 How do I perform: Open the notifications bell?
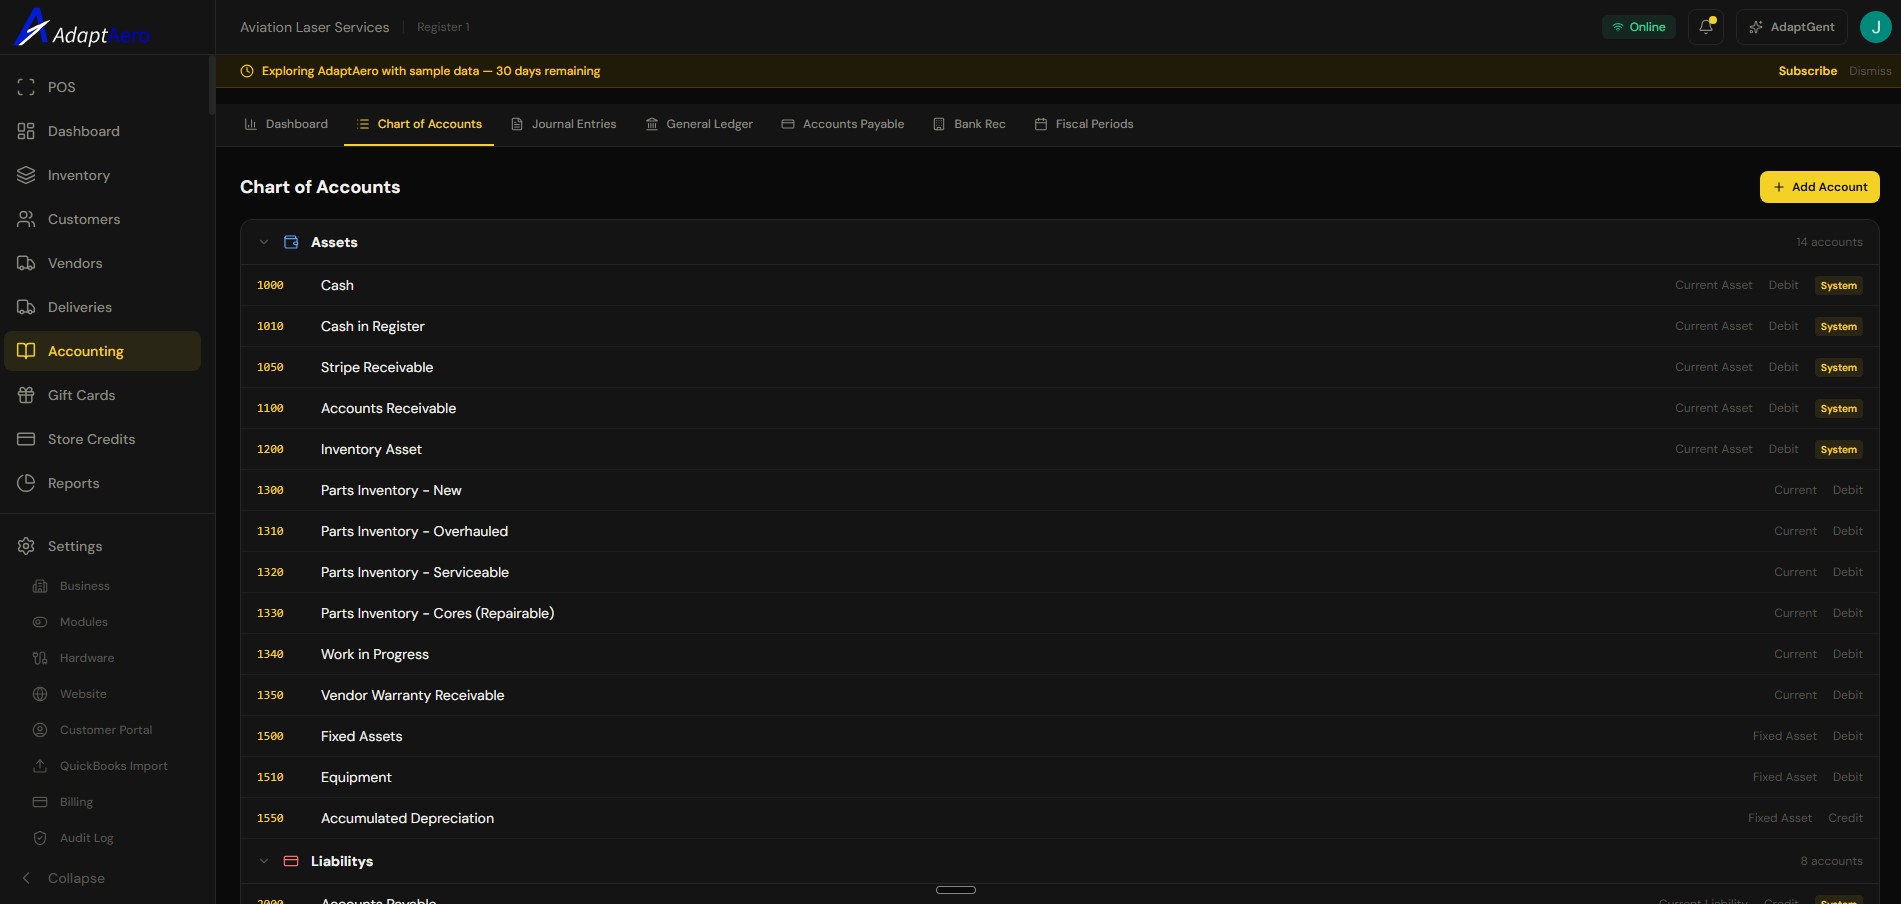[x=1705, y=27]
